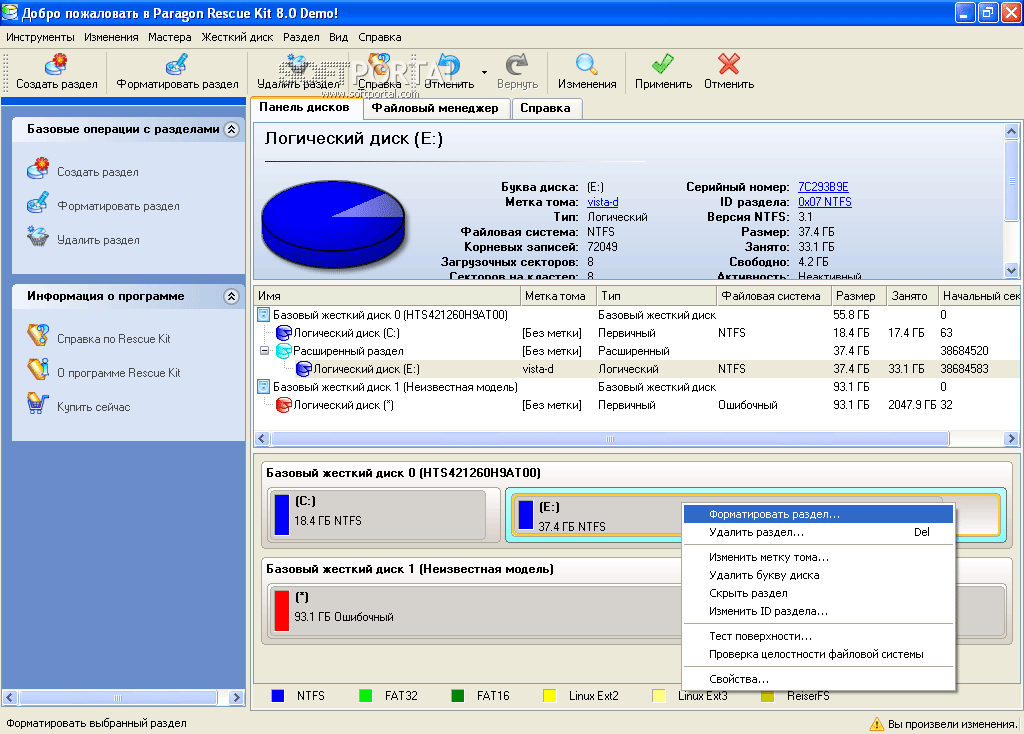Click the Занято column header
Image resolution: width=1024 pixels, height=734 pixels.
tap(912, 296)
